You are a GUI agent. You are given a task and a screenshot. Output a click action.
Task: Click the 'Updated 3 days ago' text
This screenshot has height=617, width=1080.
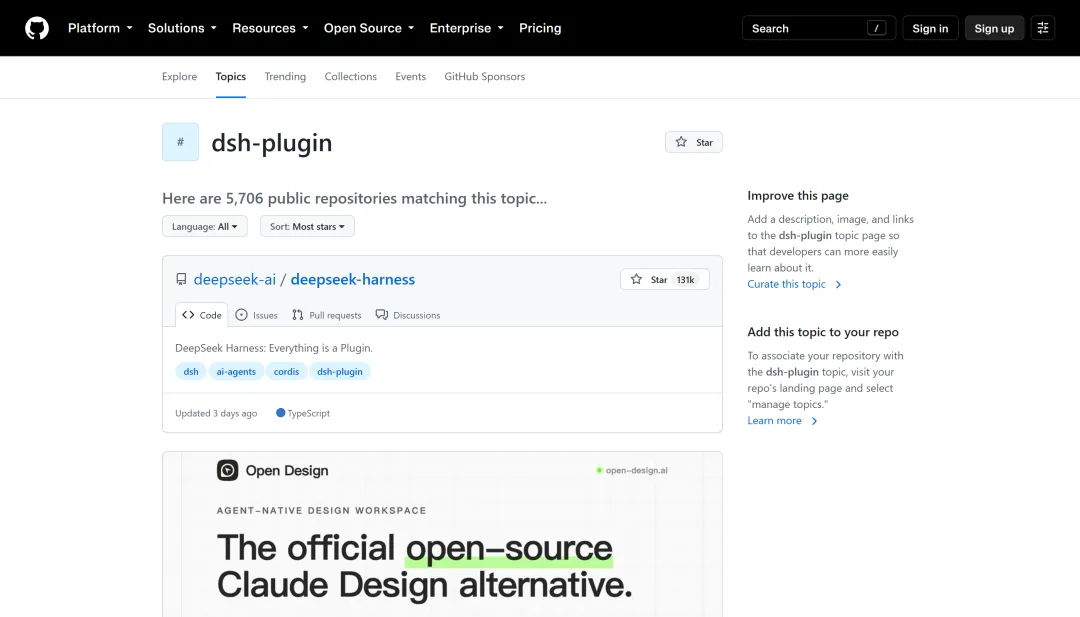coord(216,413)
